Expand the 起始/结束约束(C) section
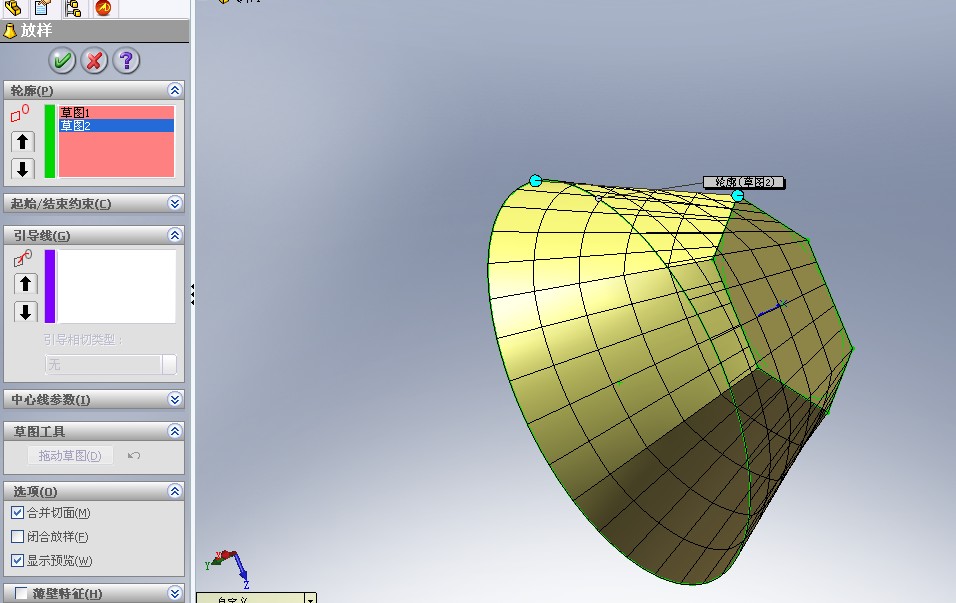 click(174, 203)
